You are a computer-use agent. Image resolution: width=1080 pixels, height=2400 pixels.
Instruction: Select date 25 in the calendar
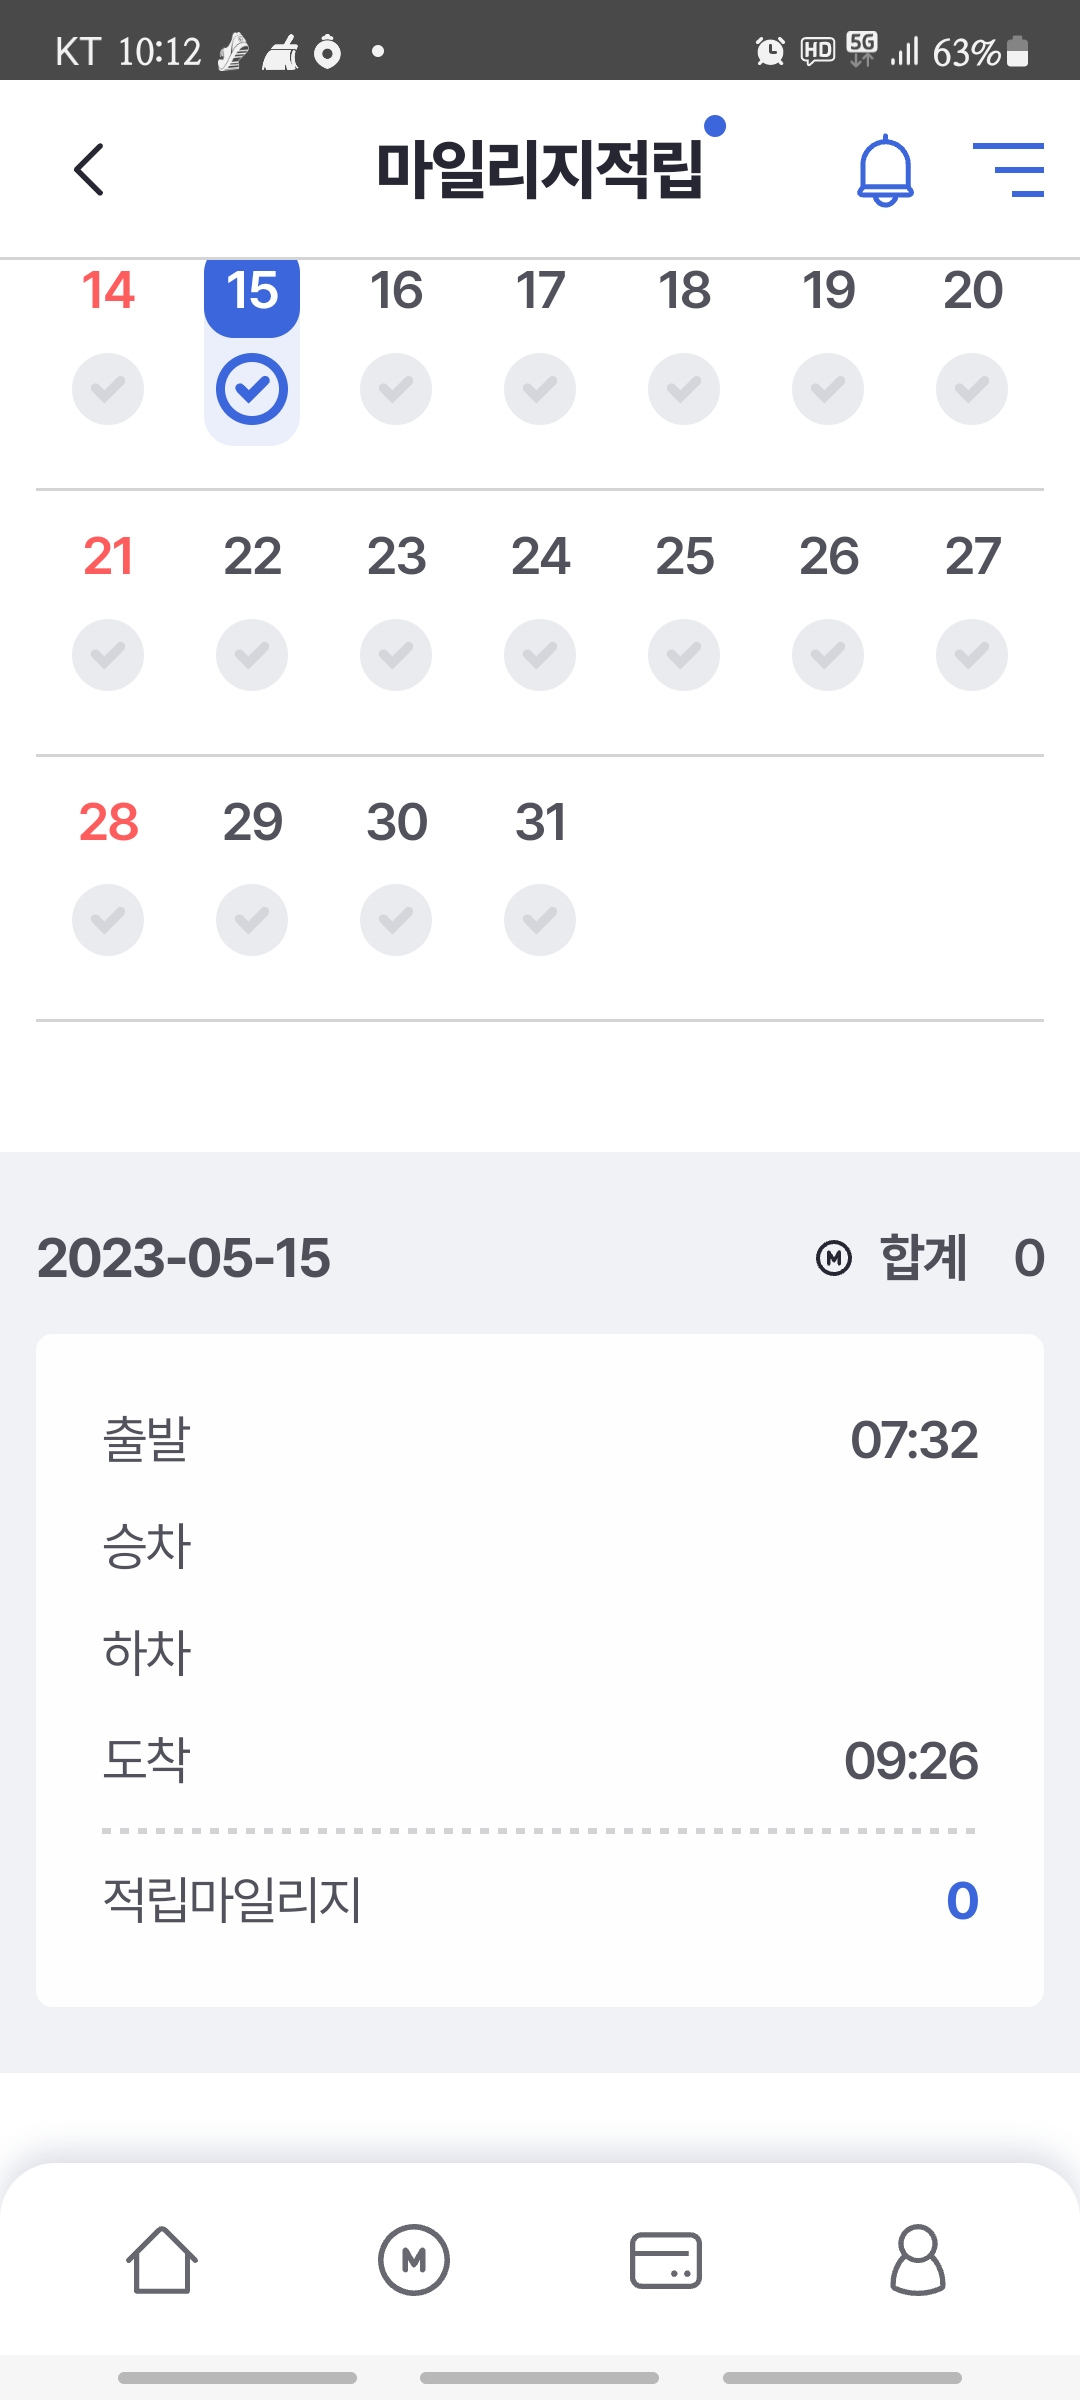pyautogui.click(x=684, y=556)
